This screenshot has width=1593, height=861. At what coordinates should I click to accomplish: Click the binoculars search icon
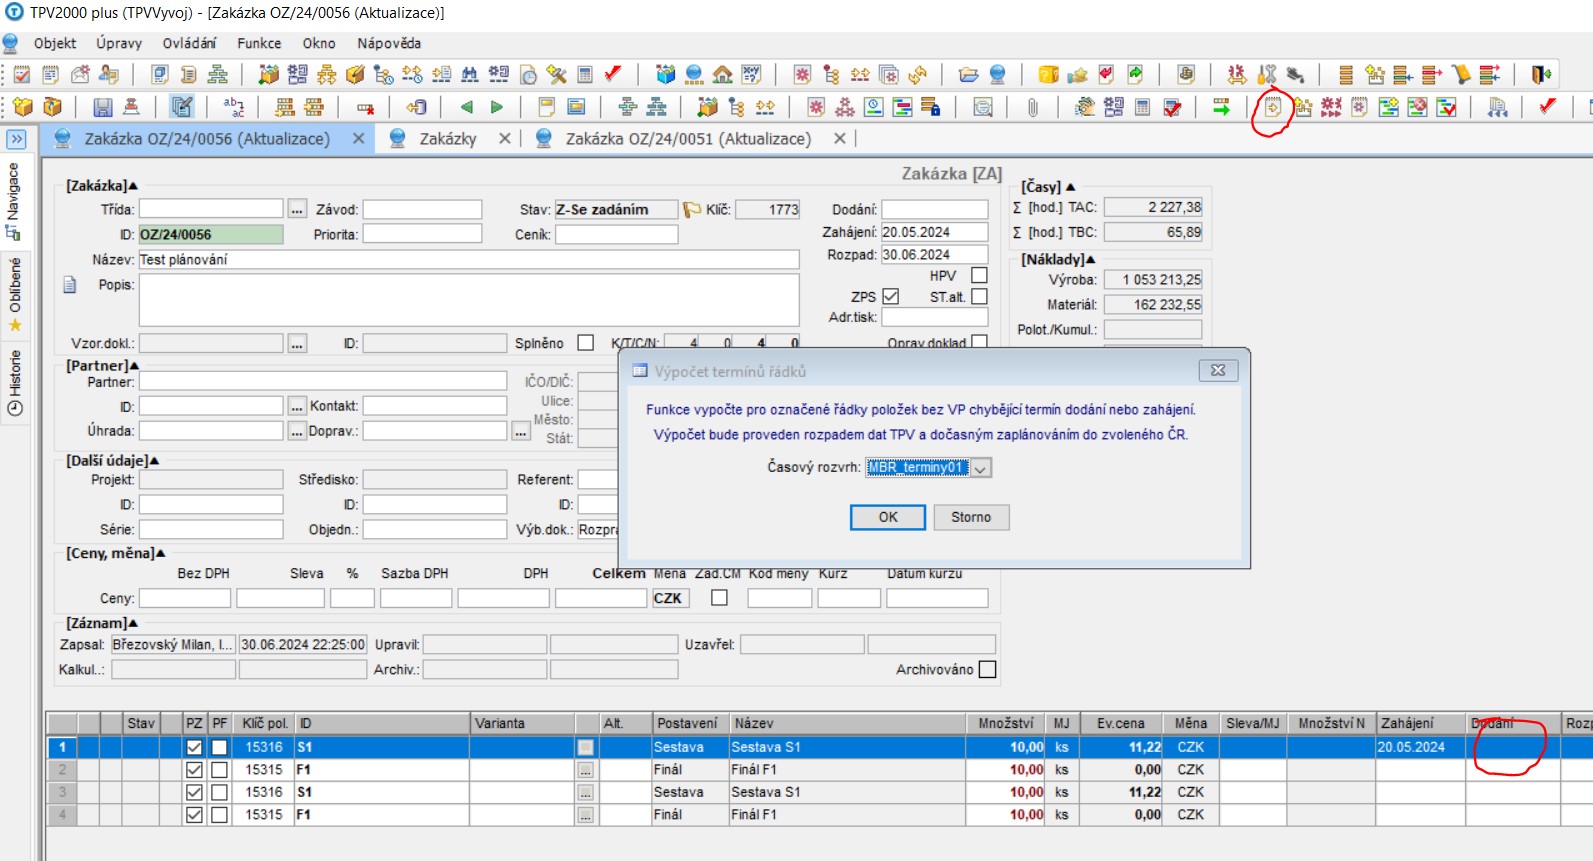pos(469,74)
